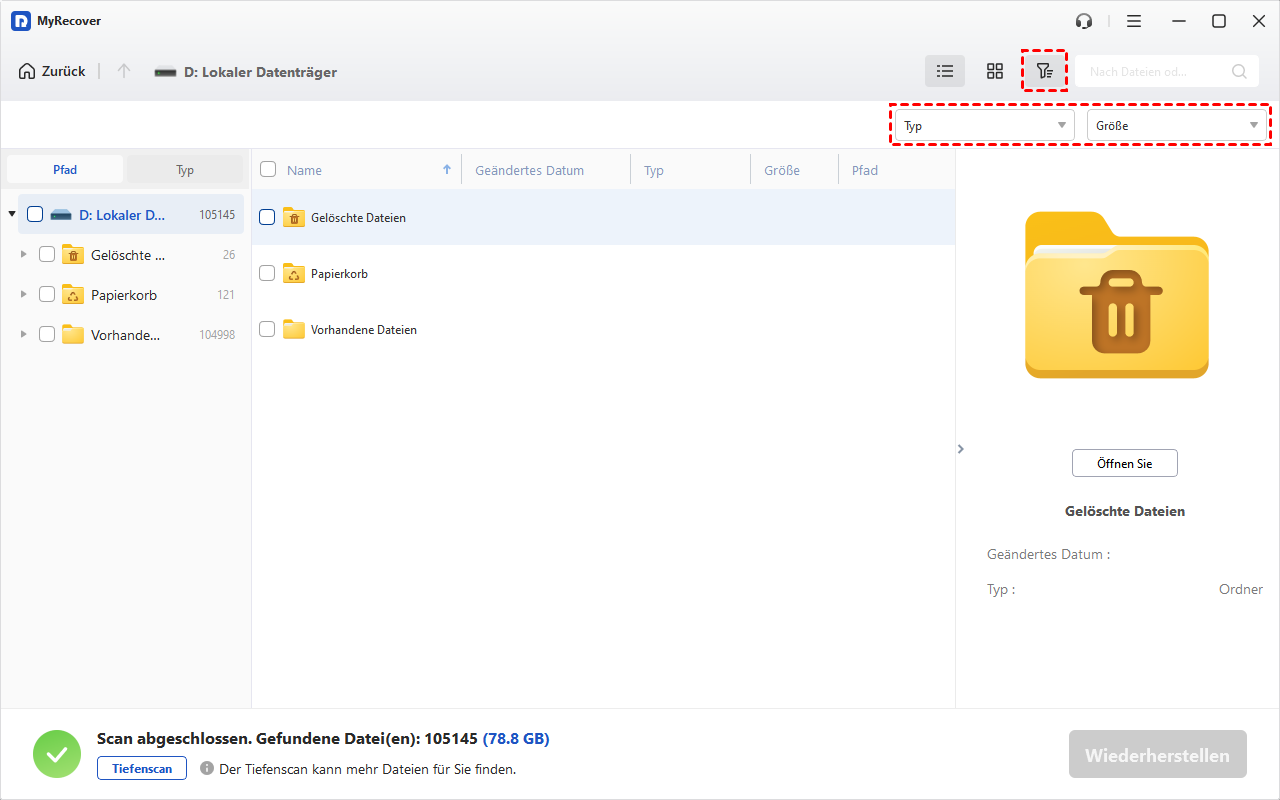Click the info icon beside Tiefenscan hint
The image size is (1280, 800).
207,769
